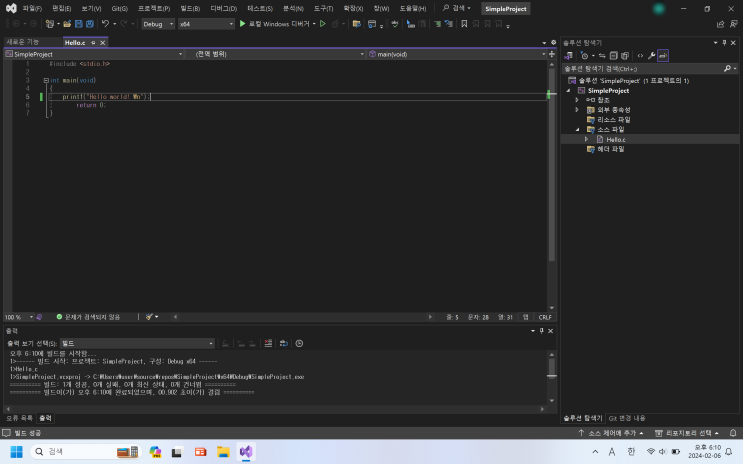Open the 빌드(B) menu
Viewport: 743px width, 464px height.
pyautogui.click(x=190, y=8)
